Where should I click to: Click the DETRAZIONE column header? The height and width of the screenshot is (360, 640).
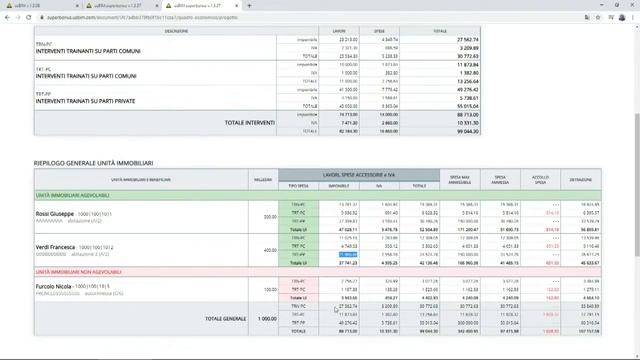point(581,180)
